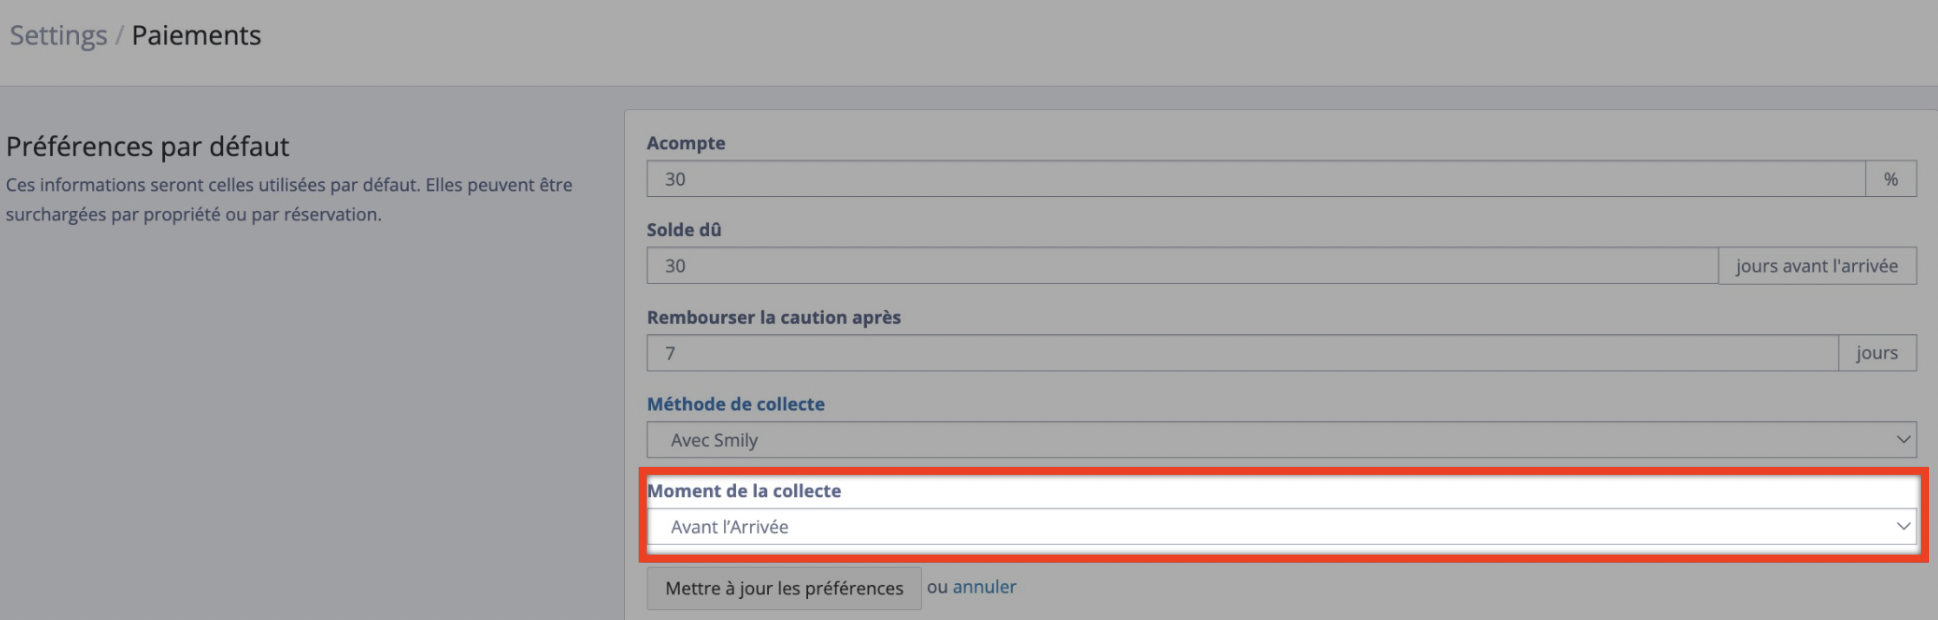This screenshot has height=620, width=1938.
Task: Click the chevron on Avec Smily select
Action: tap(1903, 440)
